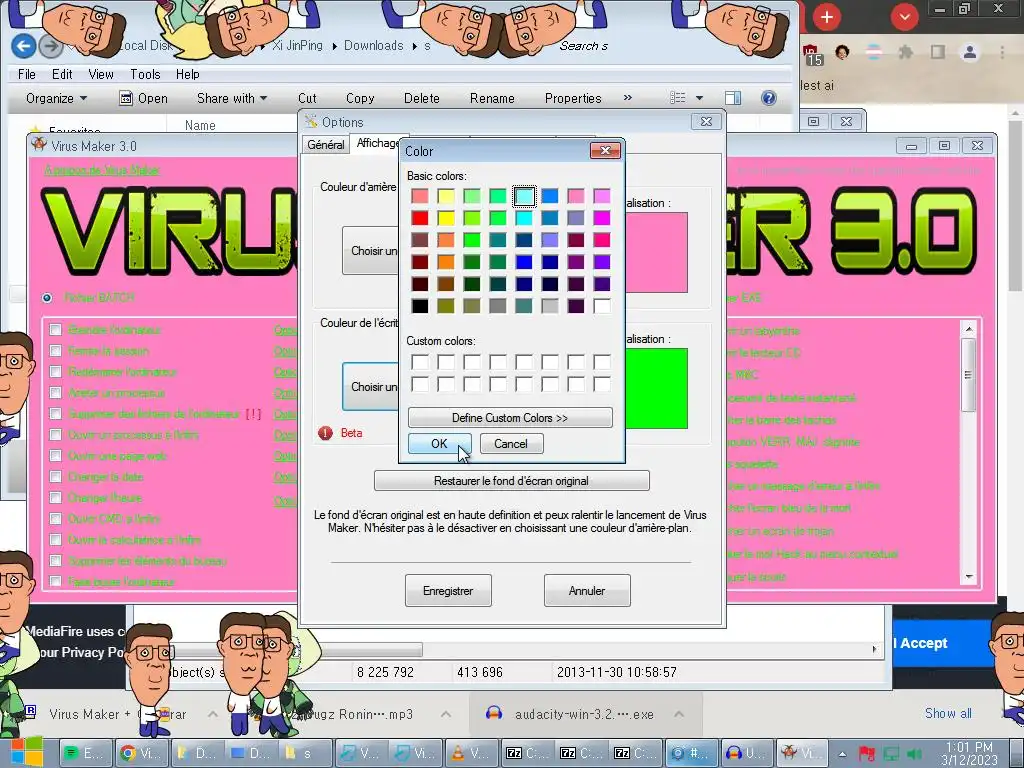This screenshot has width=1024, height=768.
Task: Open Help menu in Explorer
Action: tap(187, 74)
